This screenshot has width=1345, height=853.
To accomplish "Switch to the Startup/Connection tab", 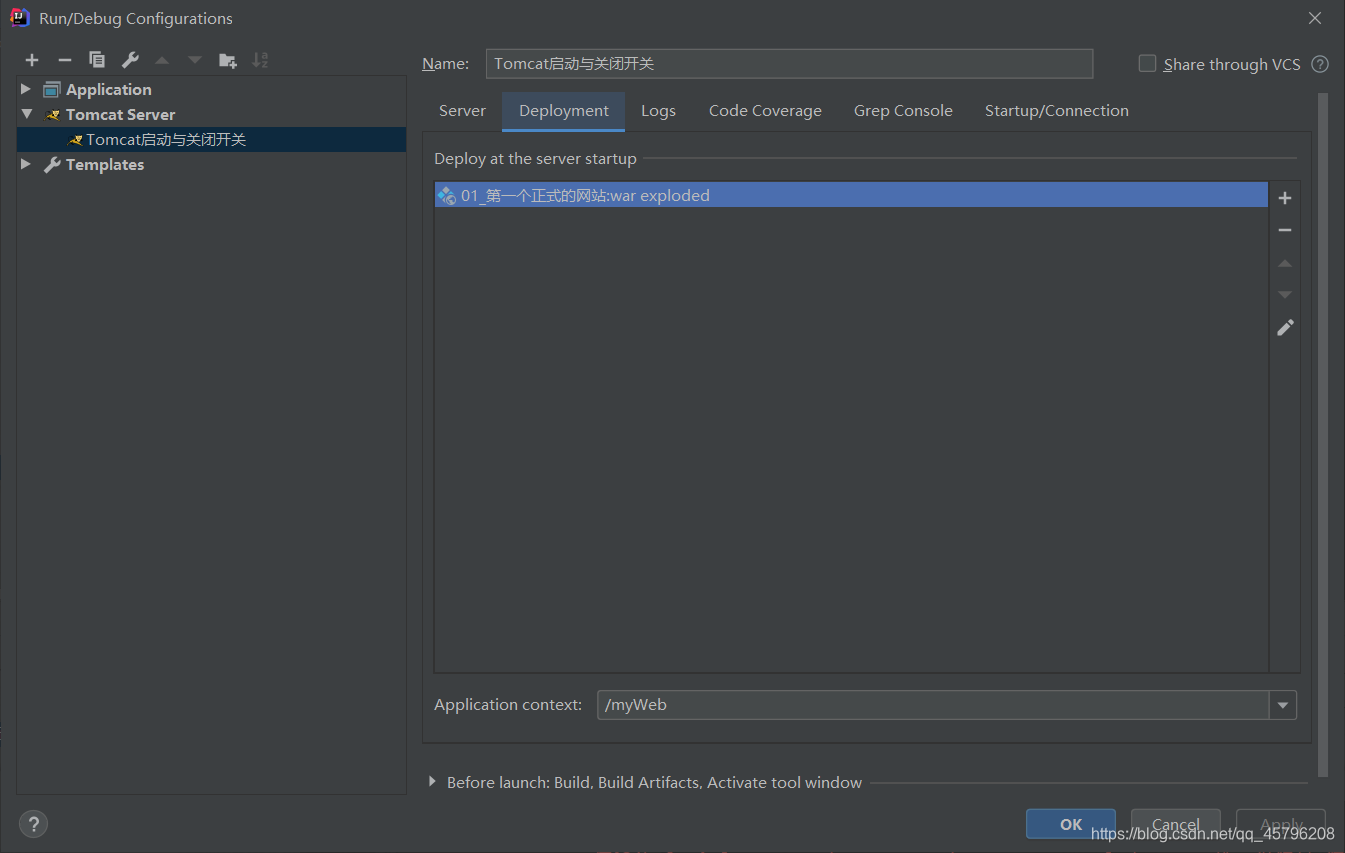I will [1057, 111].
